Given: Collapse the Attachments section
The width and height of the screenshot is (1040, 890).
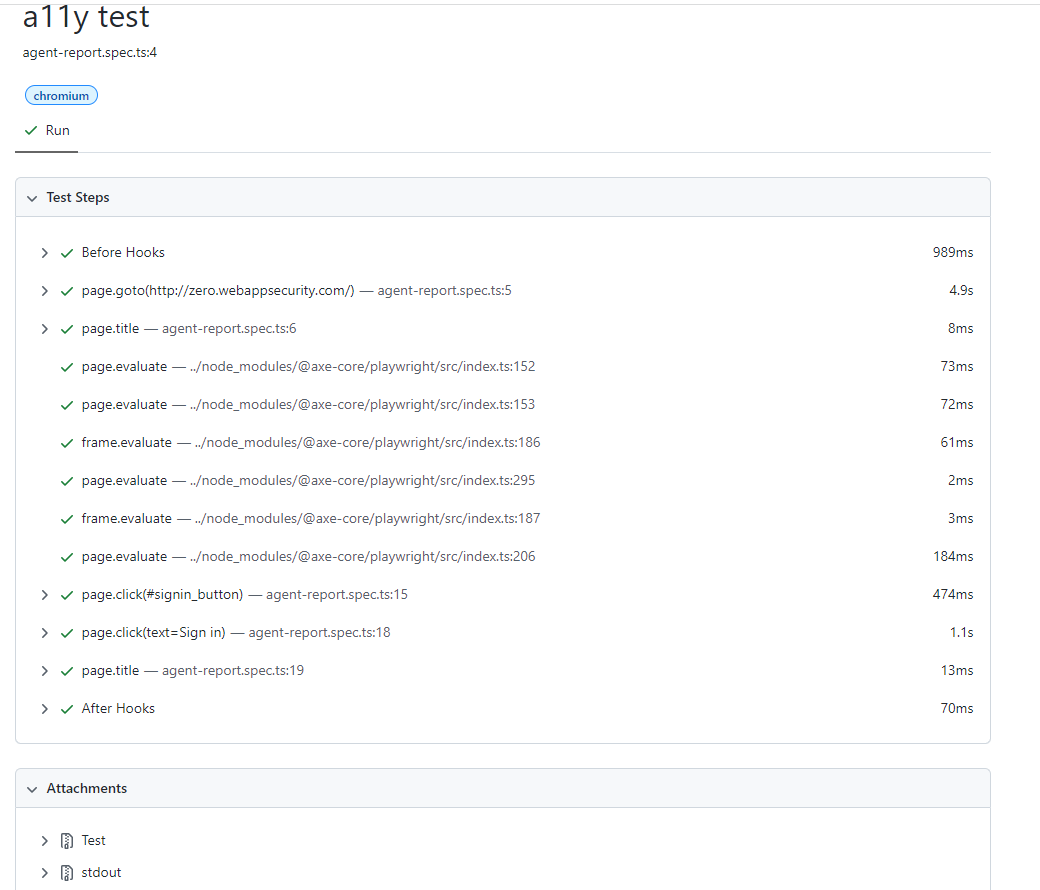Looking at the screenshot, I should click(x=32, y=788).
